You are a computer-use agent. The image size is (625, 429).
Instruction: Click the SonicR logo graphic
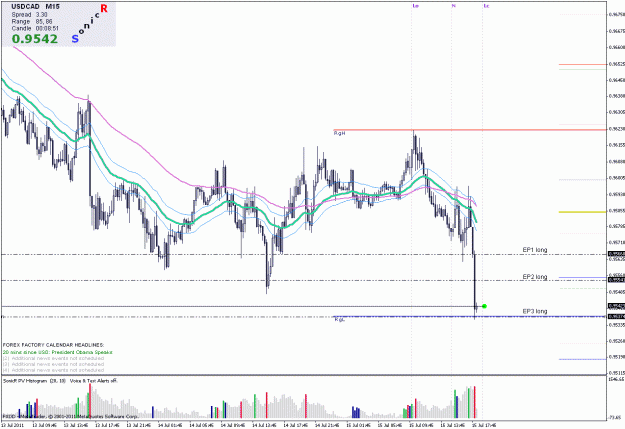[90, 23]
